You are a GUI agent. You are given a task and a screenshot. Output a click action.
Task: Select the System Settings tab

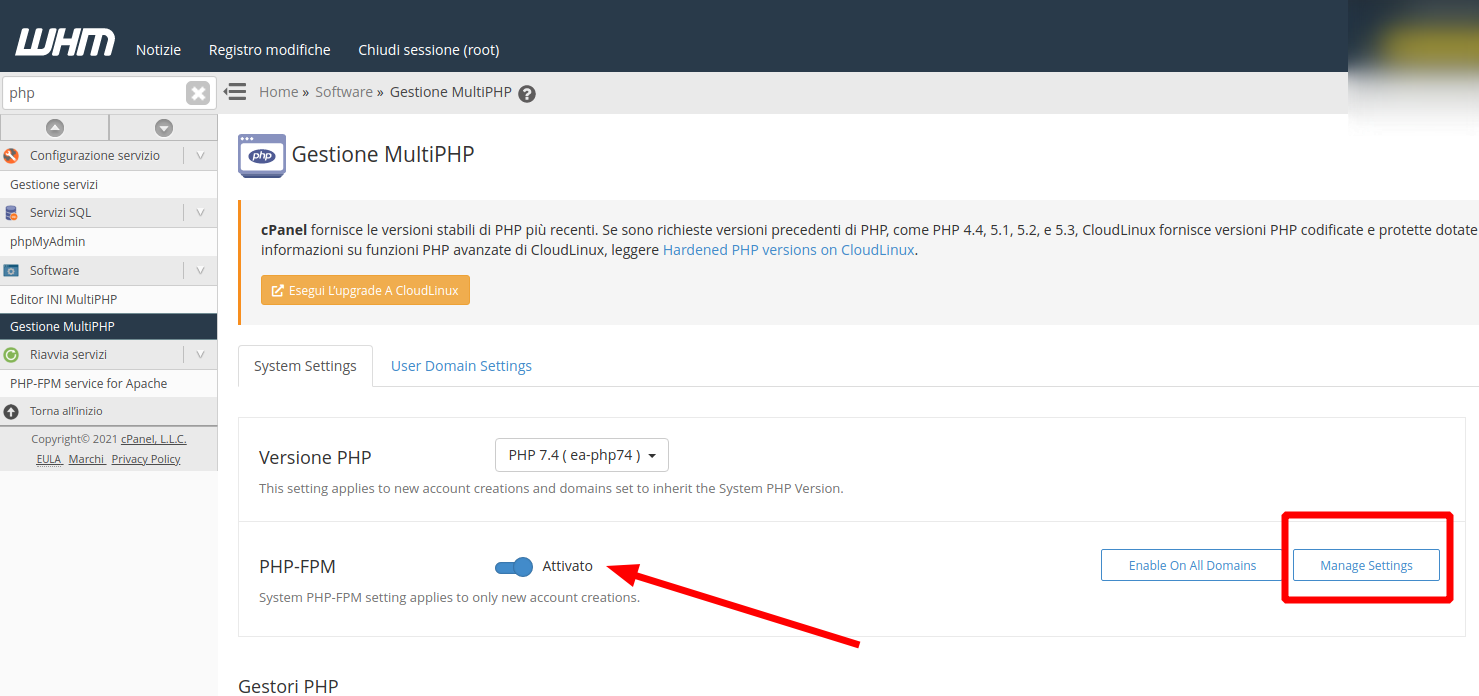point(305,366)
